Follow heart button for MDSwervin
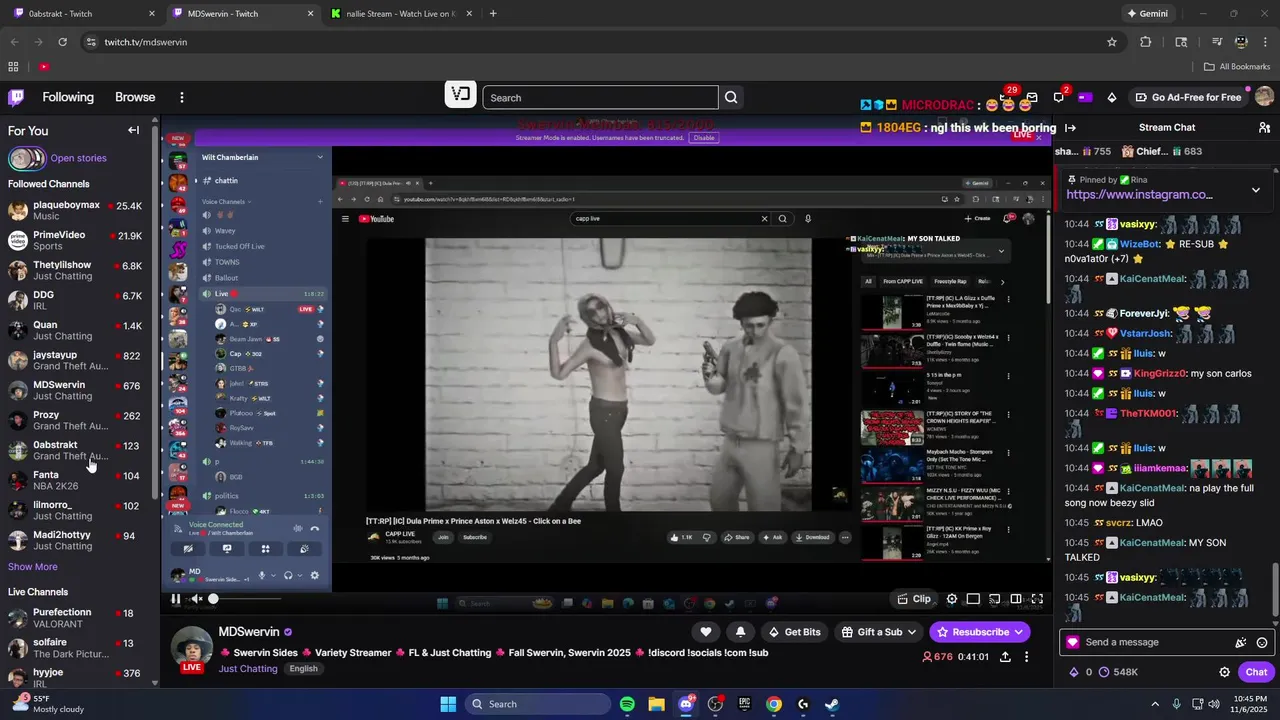Viewport: 1280px width, 720px height. (706, 632)
